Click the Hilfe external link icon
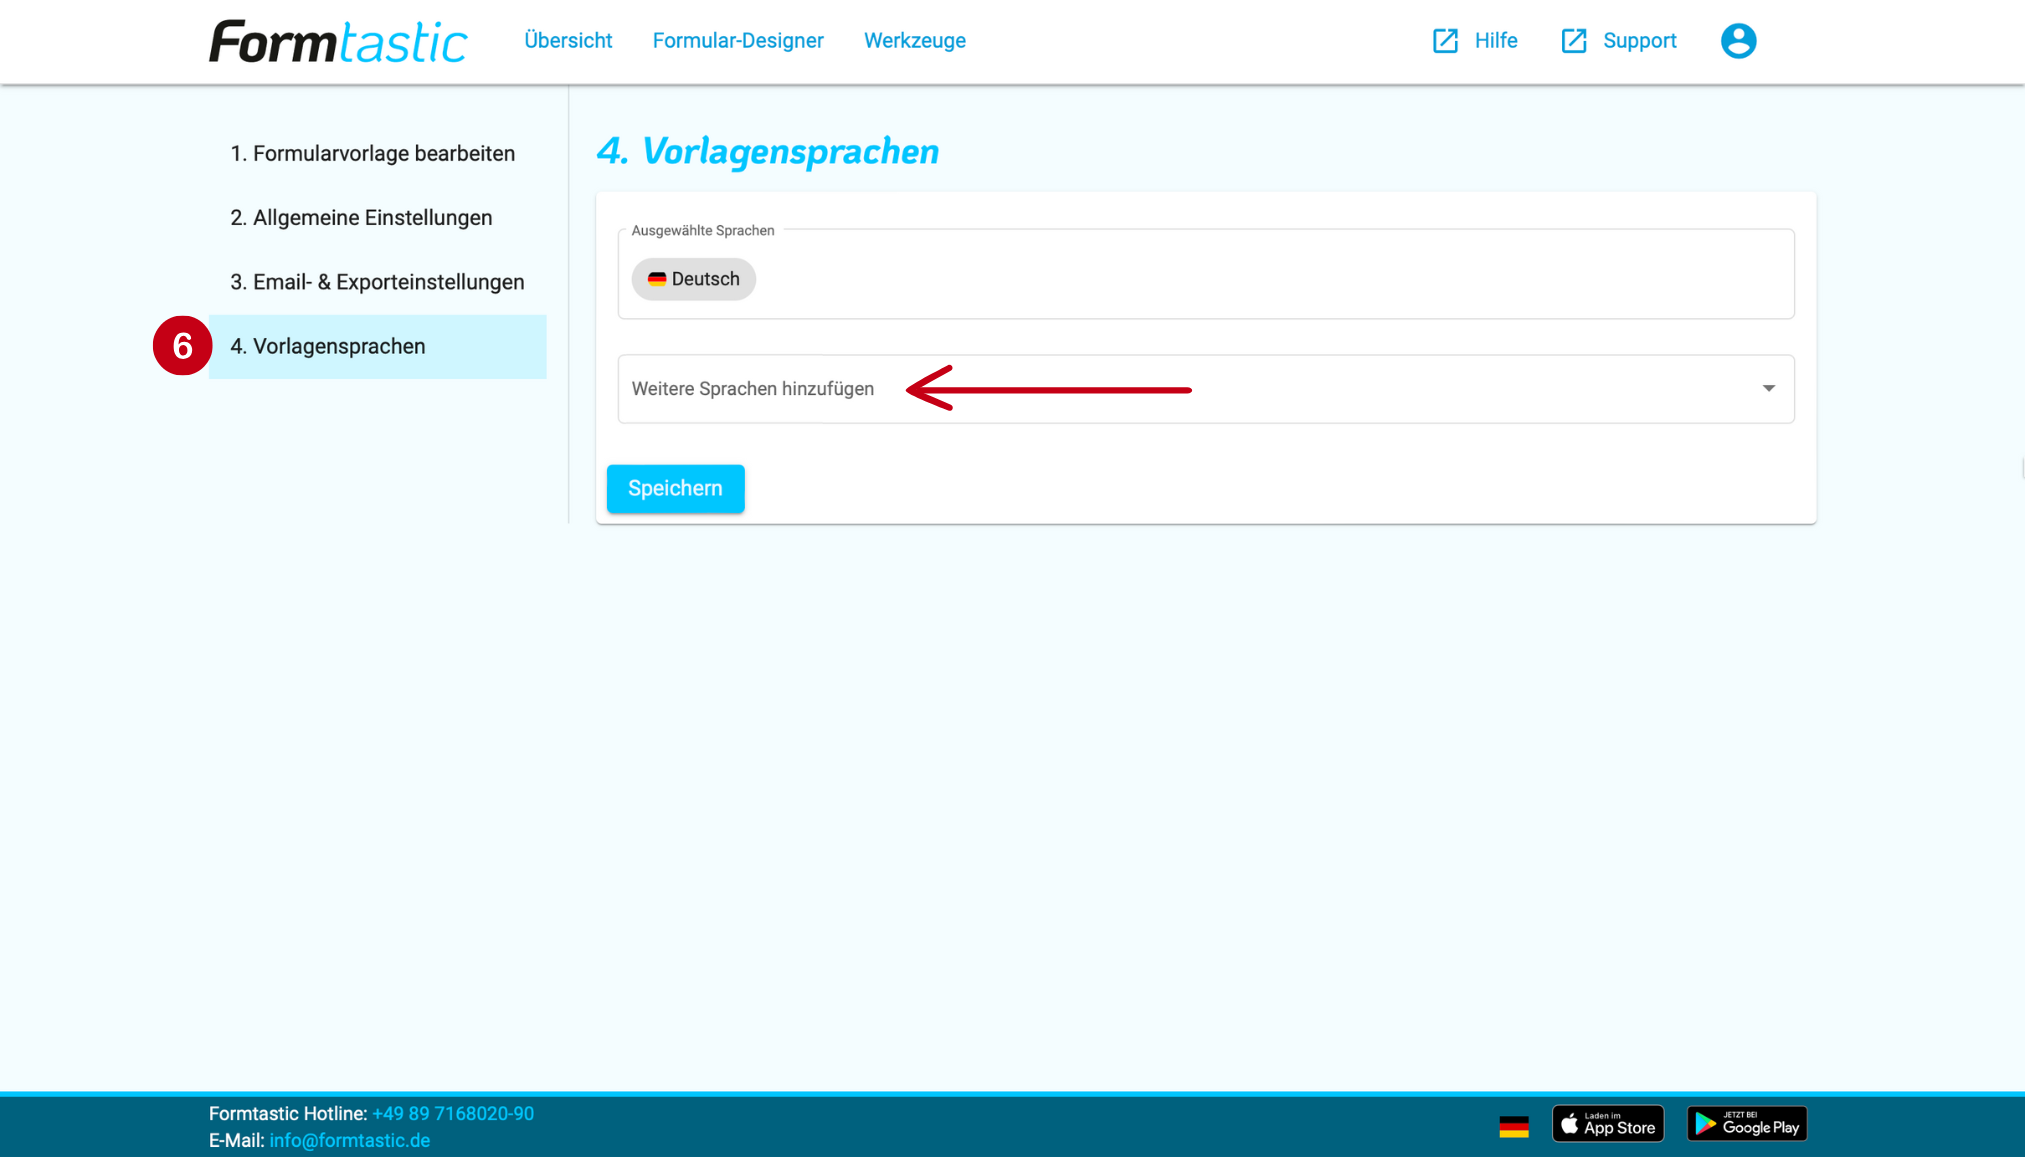The width and height of the screenshot is (2025, 1157). click(1445, 41)
